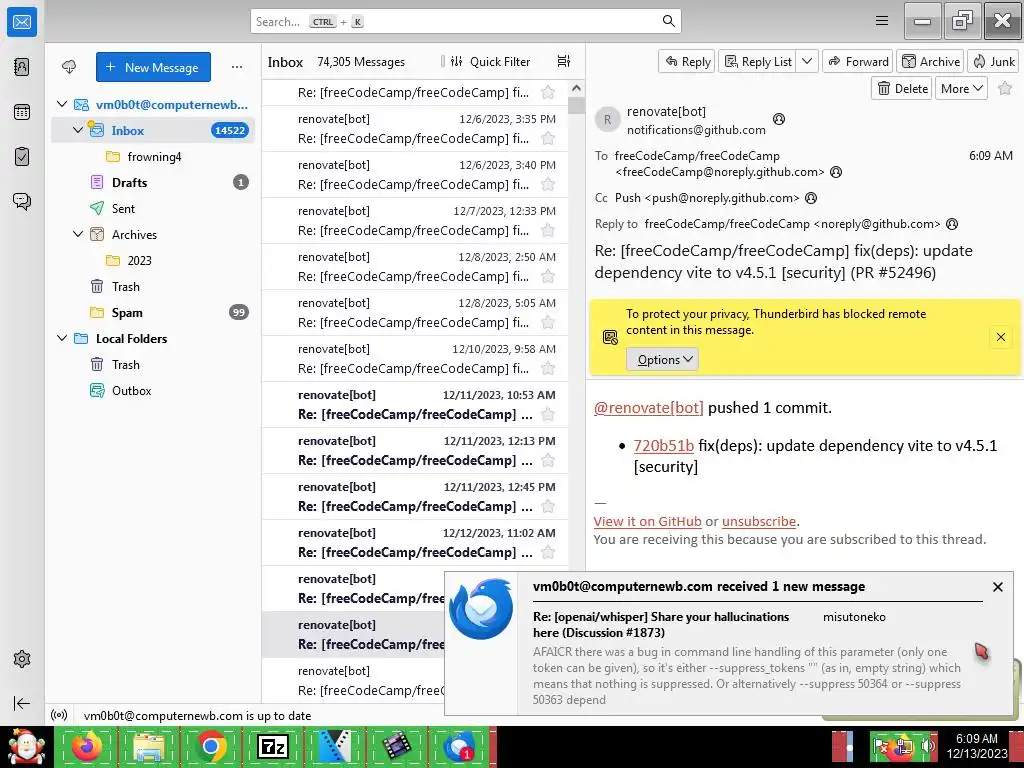This screenshot has width=1024, height=768.
Task: Star the 12/11/2023, 10:53 AM message
Action: pos(548,414)
